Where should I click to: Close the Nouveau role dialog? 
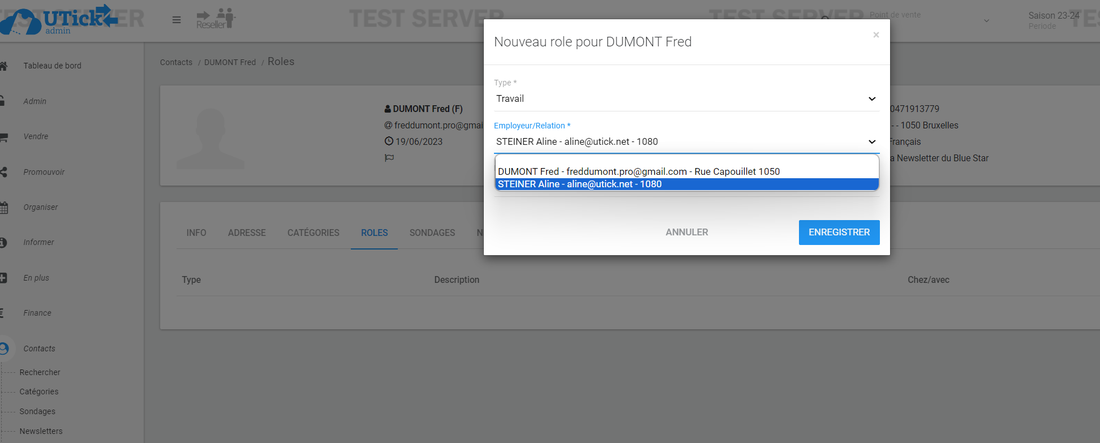(876, 35)
